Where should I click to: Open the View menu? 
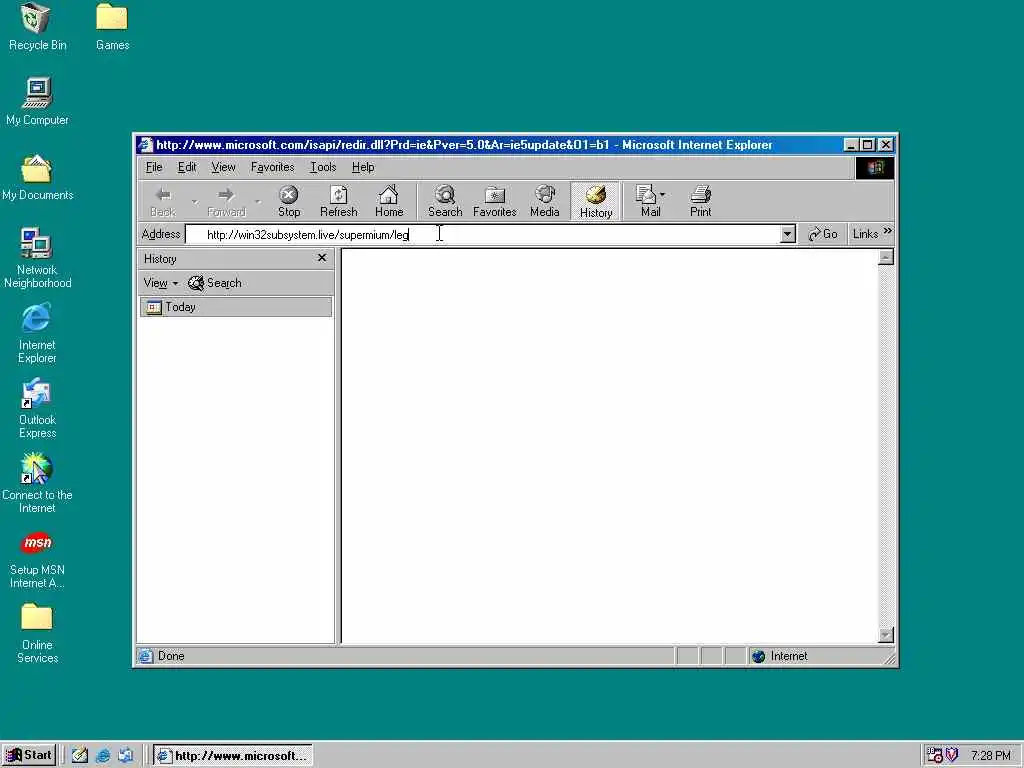click(223, 167)
